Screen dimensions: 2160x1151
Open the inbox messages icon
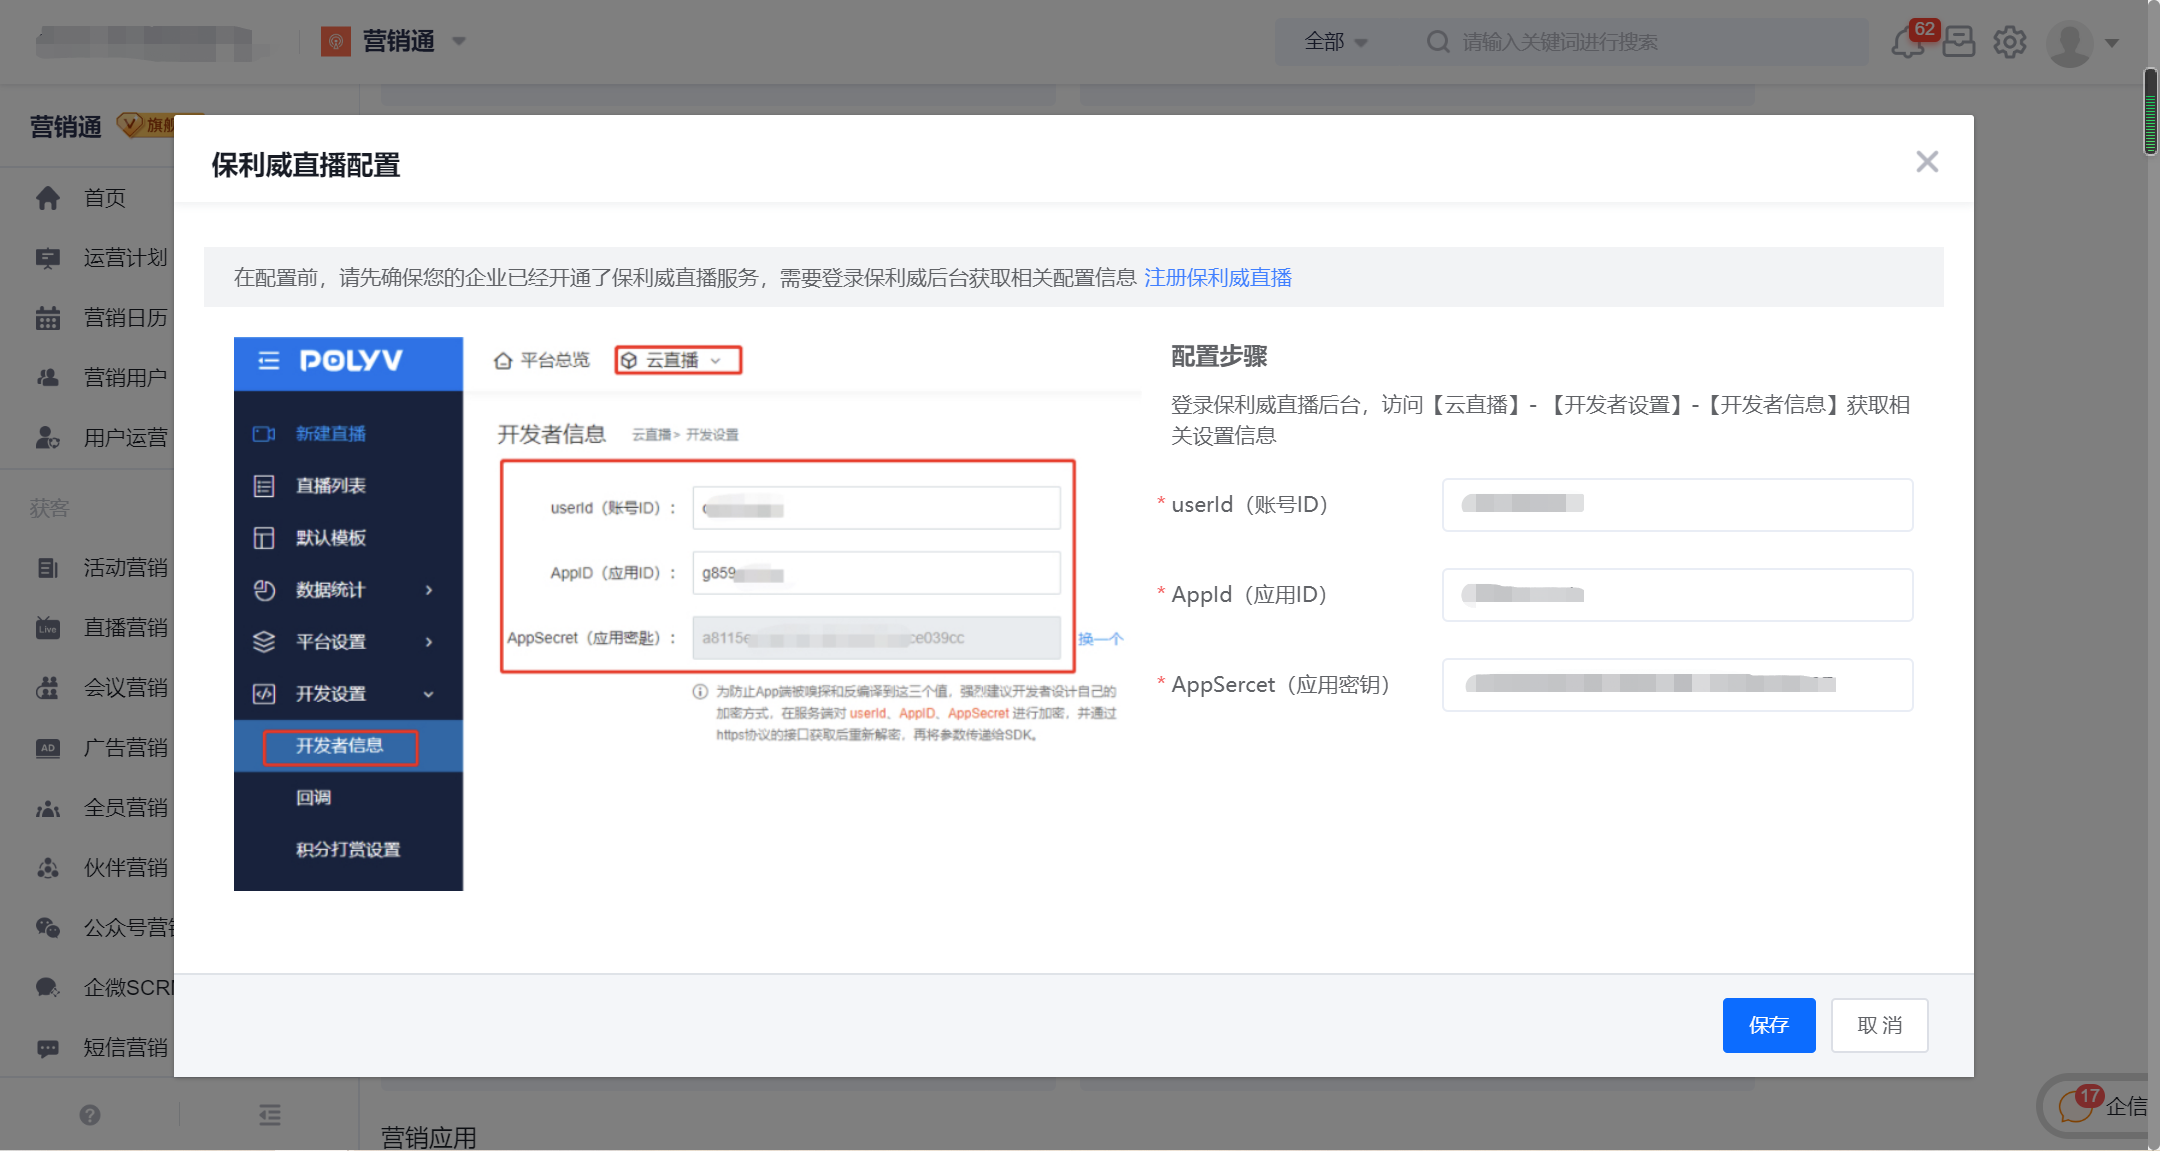(1959, 42)
